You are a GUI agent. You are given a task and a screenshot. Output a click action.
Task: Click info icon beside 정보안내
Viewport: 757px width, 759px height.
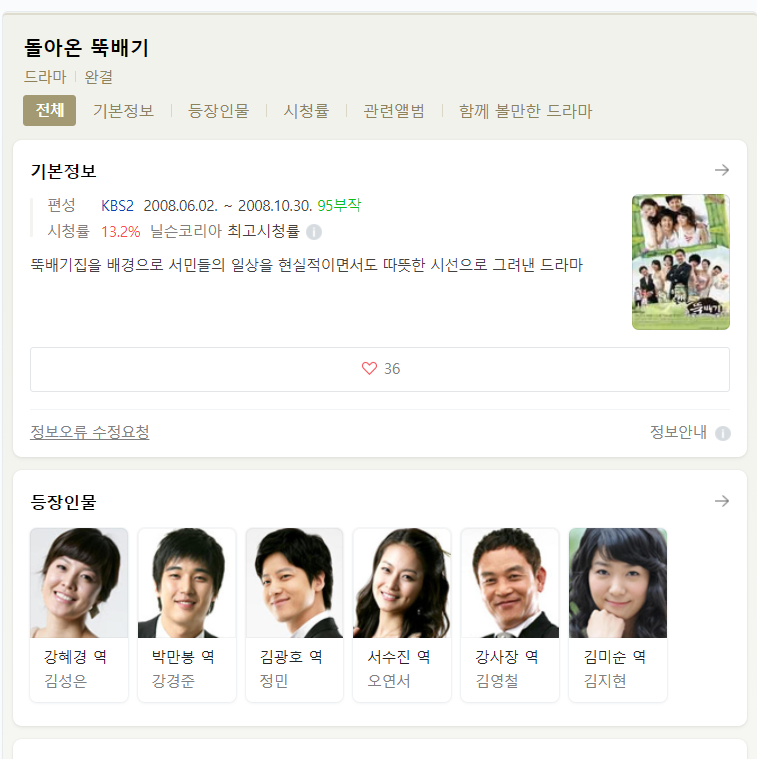click(x=723, y=433)
